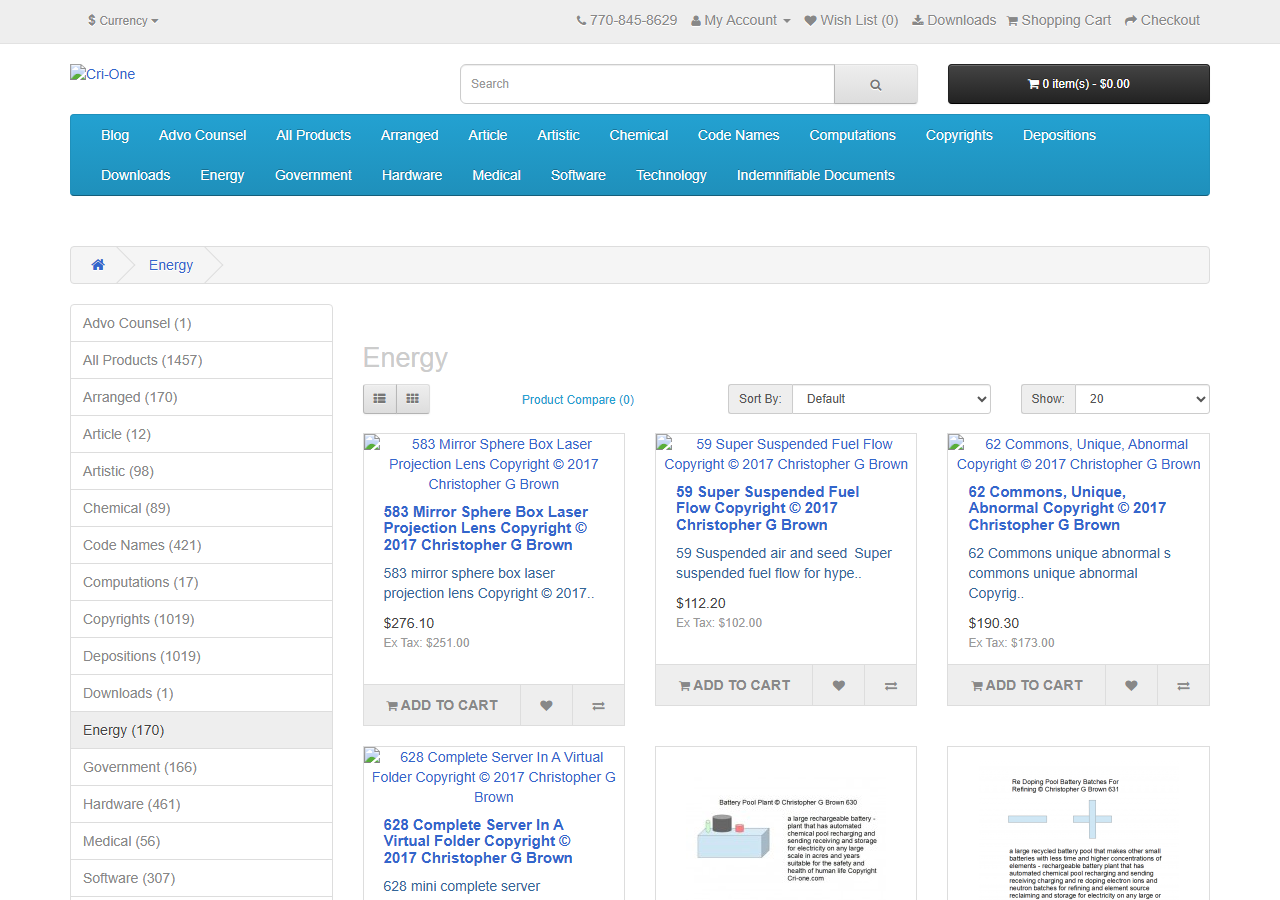The image size is (1280, 900).
Task: Open 583 Mirror Sphere Box Laser product title
Action: pos(486,528)
